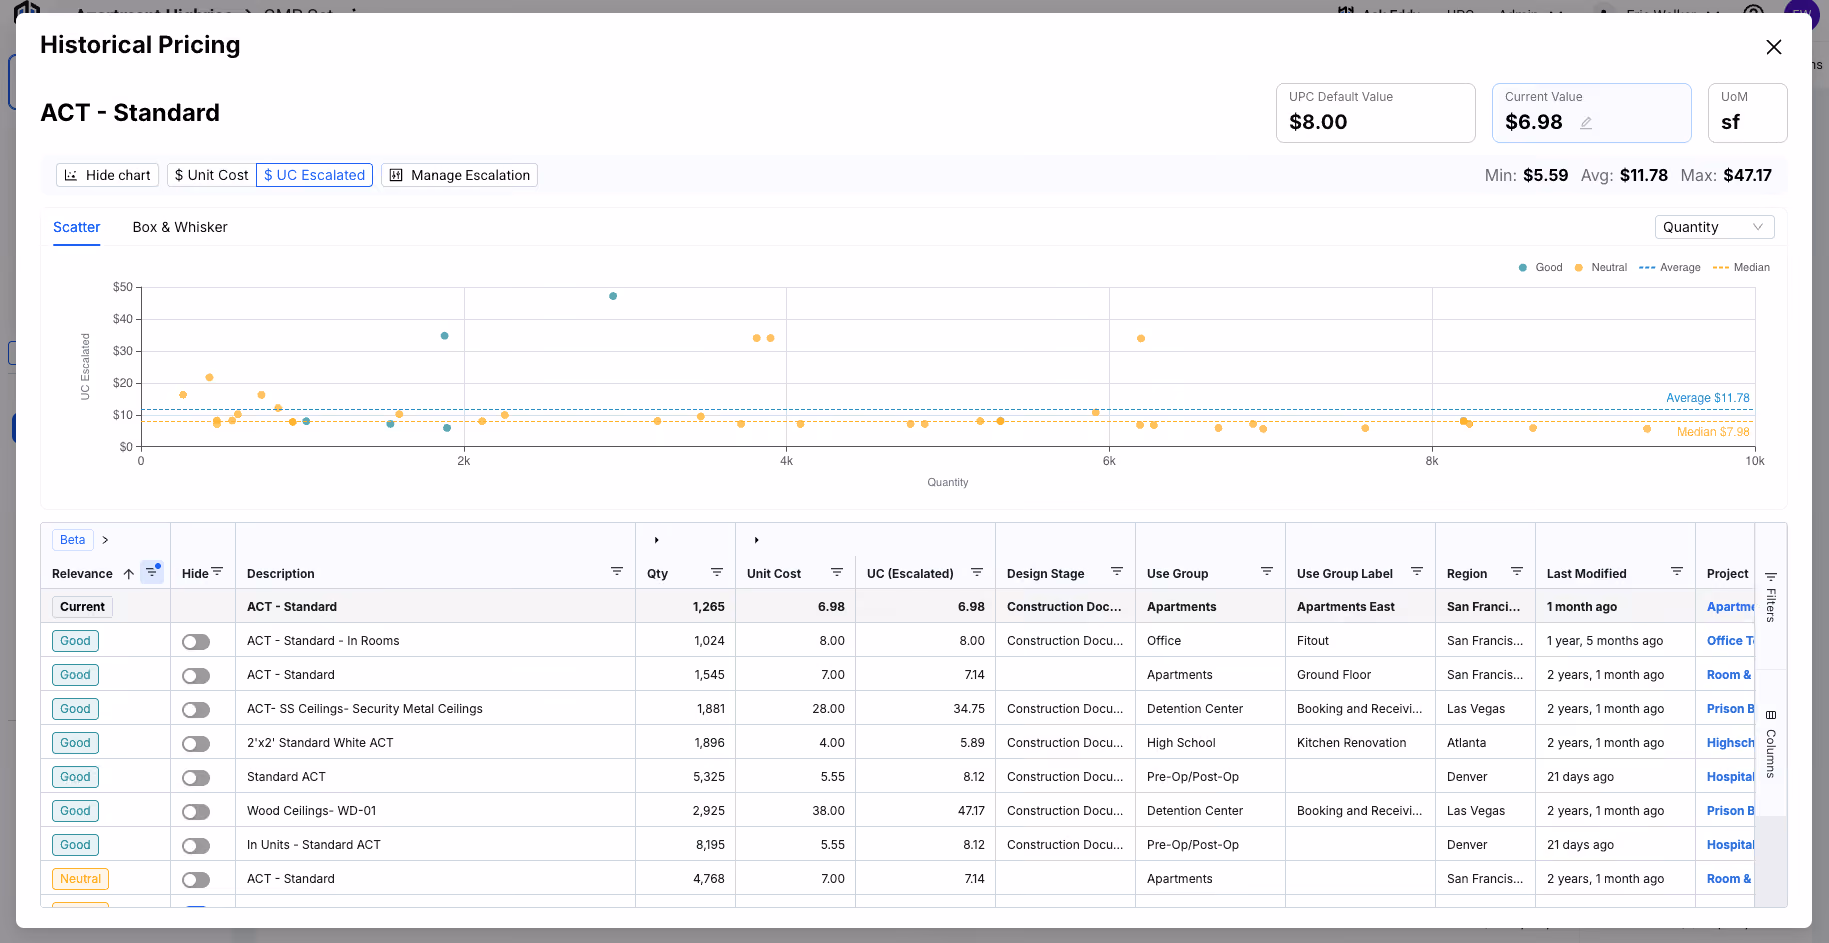Open filter menu on Last Modified column

pos(1677,572)
